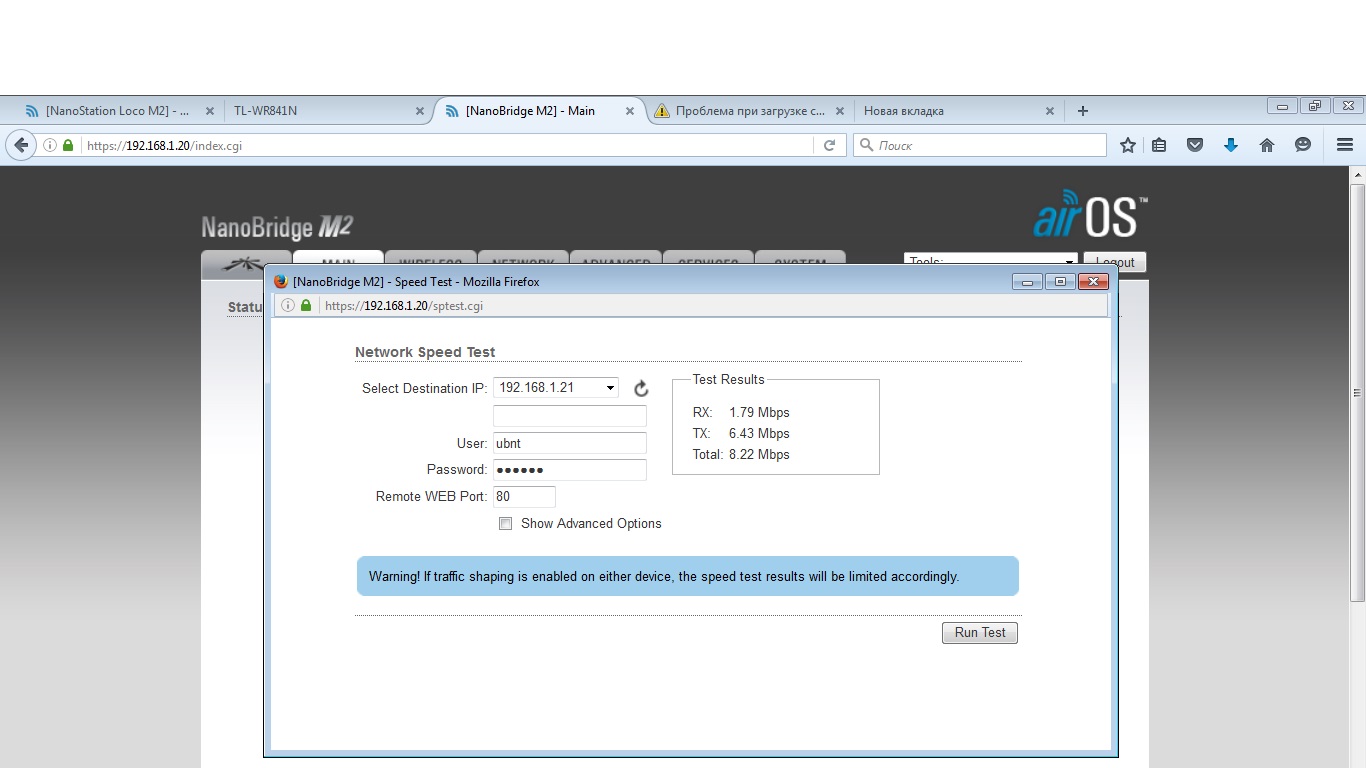The image size is (1366, 768).
Task: Close the TL-WR841N tab
Action: 420,111
